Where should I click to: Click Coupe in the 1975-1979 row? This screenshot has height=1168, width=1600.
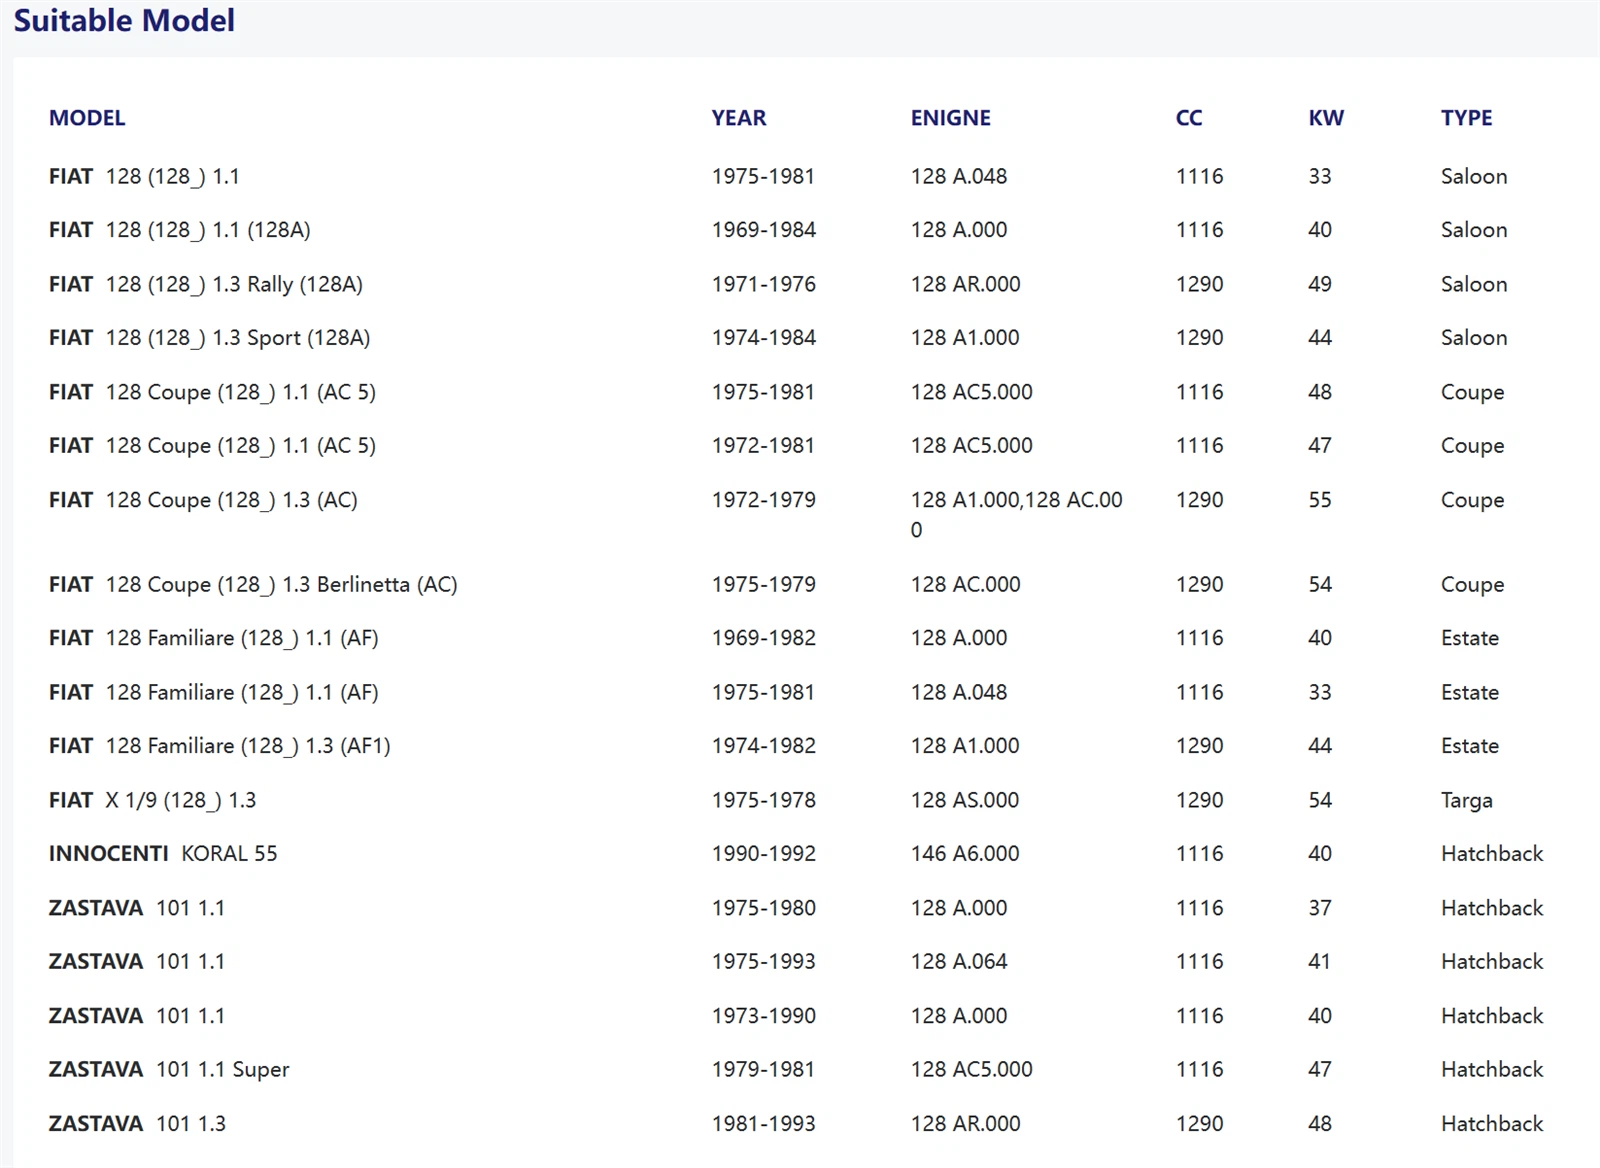click(1472, 585)
